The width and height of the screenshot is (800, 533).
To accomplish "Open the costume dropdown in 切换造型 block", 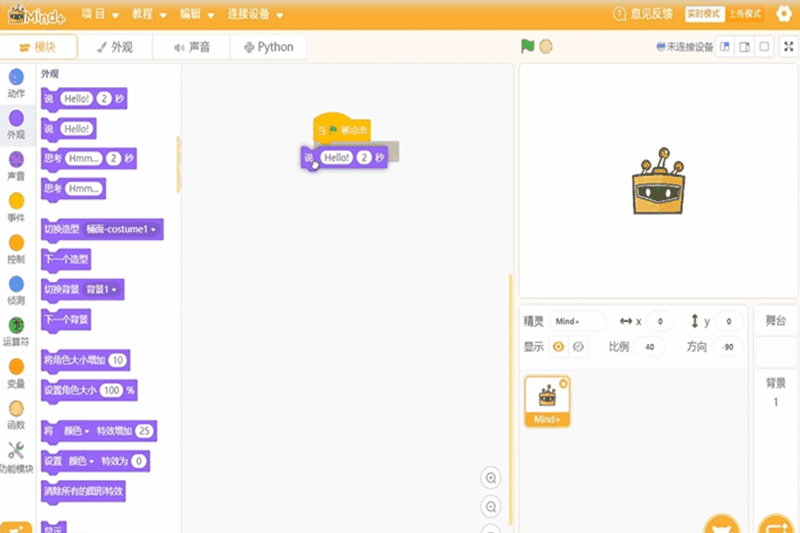I will (121, 230).
